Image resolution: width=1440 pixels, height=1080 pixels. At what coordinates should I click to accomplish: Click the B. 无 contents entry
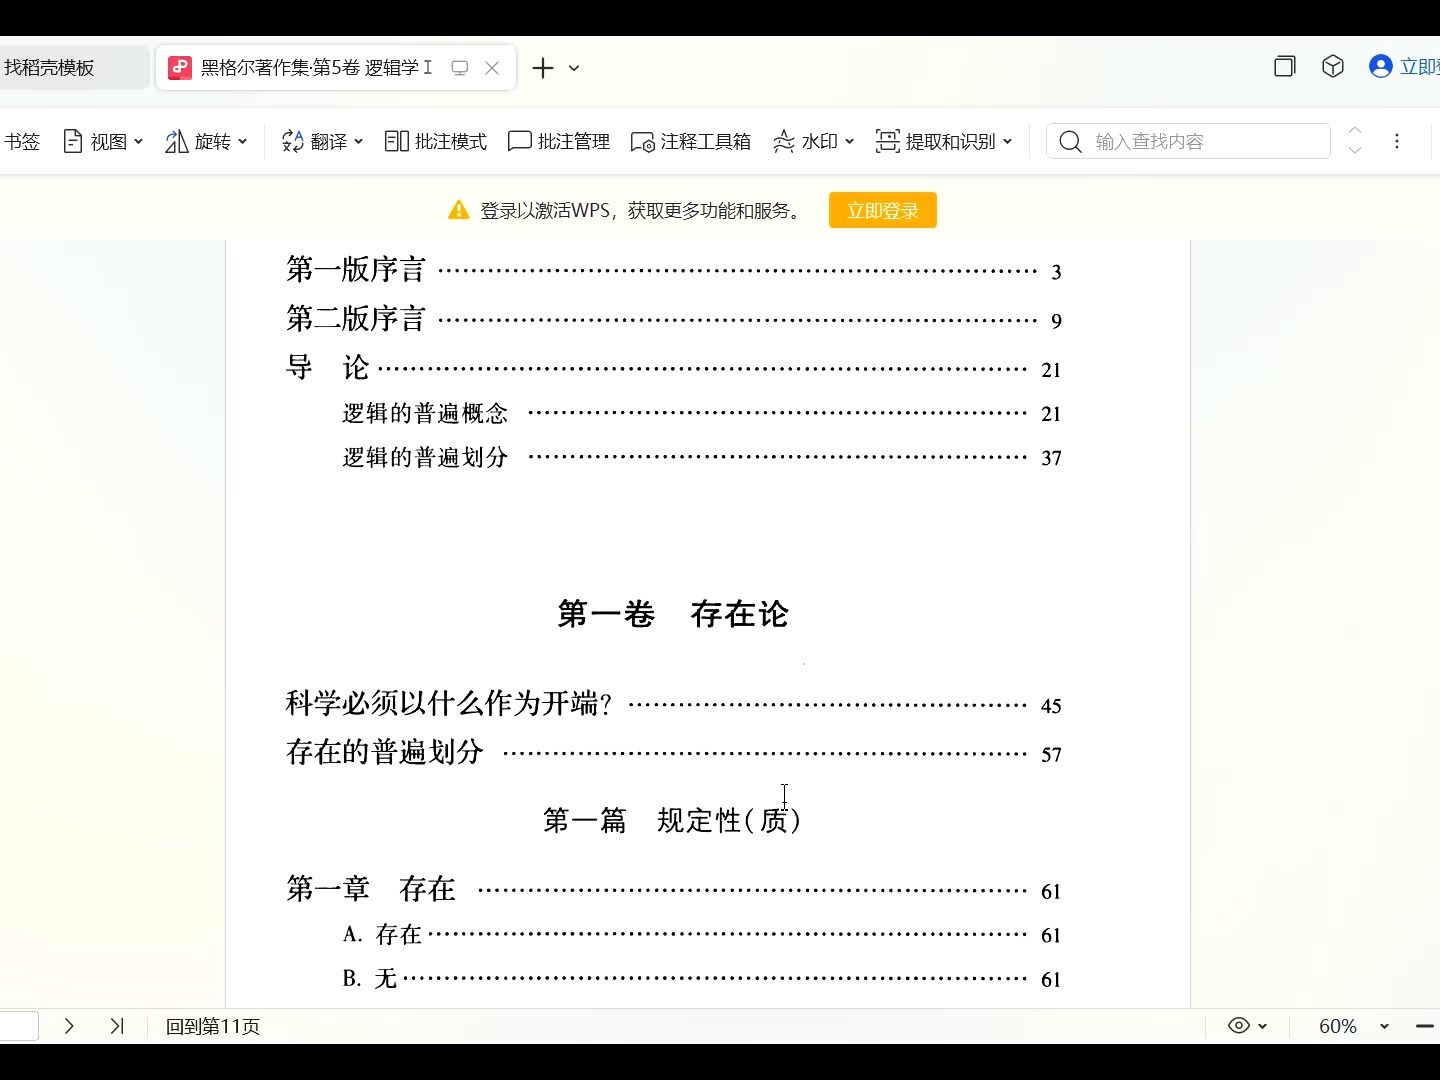[701, 979]
